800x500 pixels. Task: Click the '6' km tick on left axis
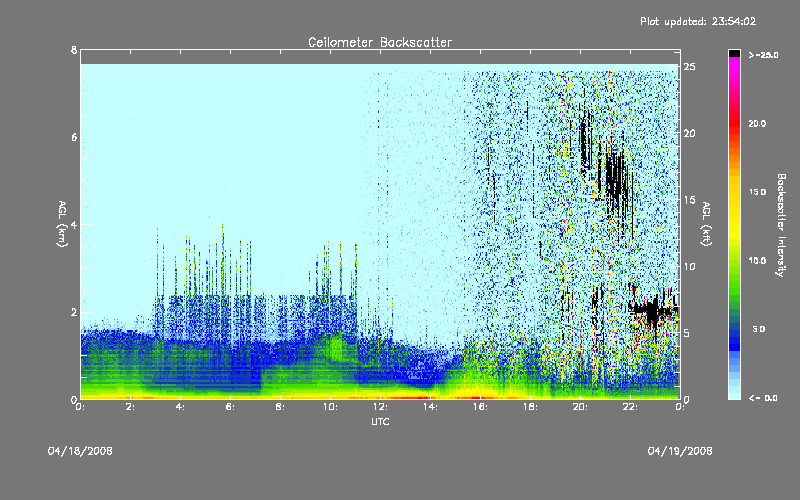tap(74, 137)
